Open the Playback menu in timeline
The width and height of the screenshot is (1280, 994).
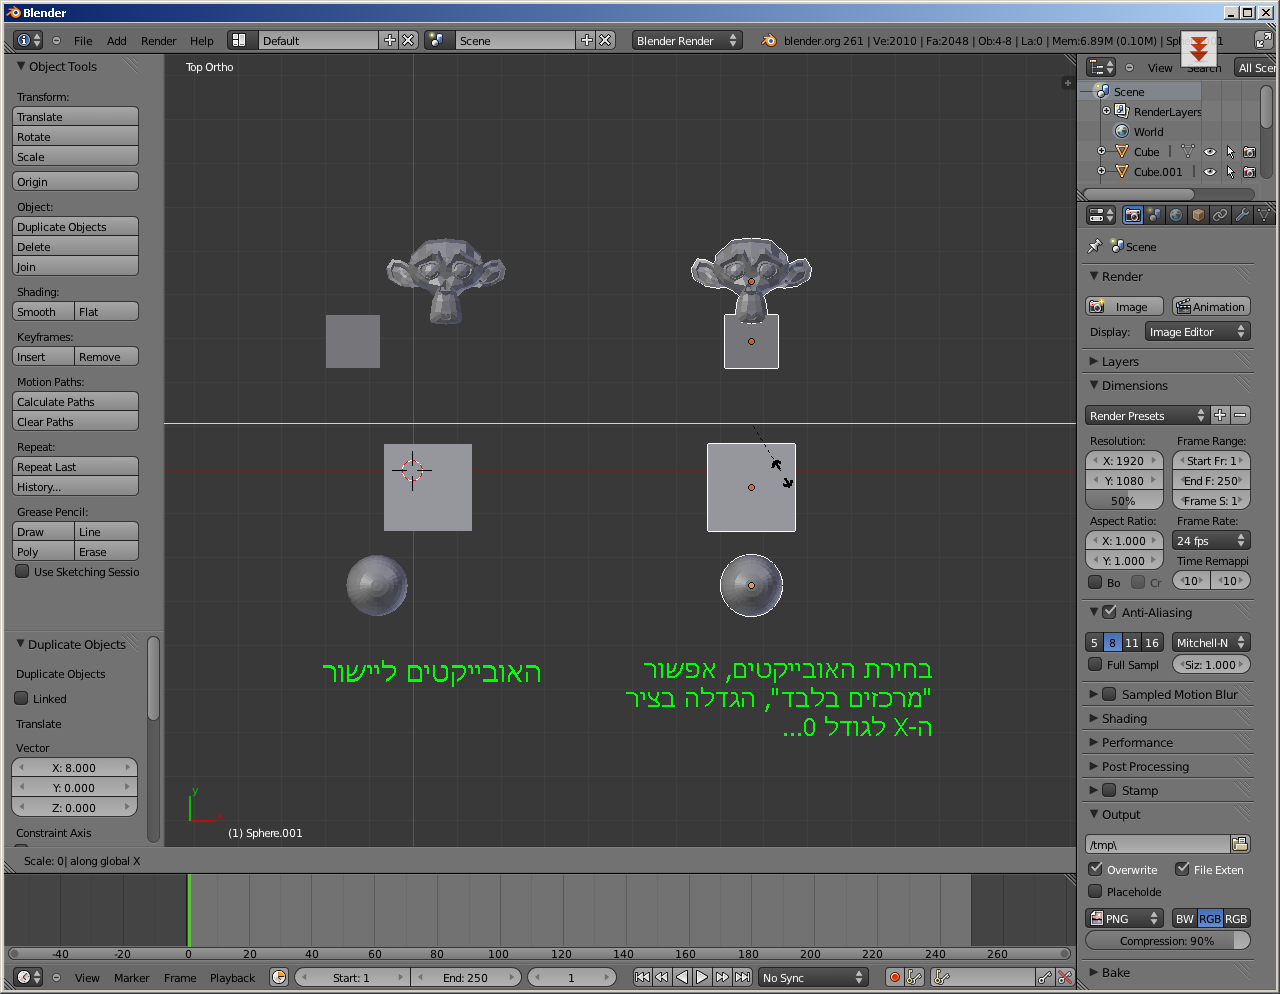click(x=232, y=978)
